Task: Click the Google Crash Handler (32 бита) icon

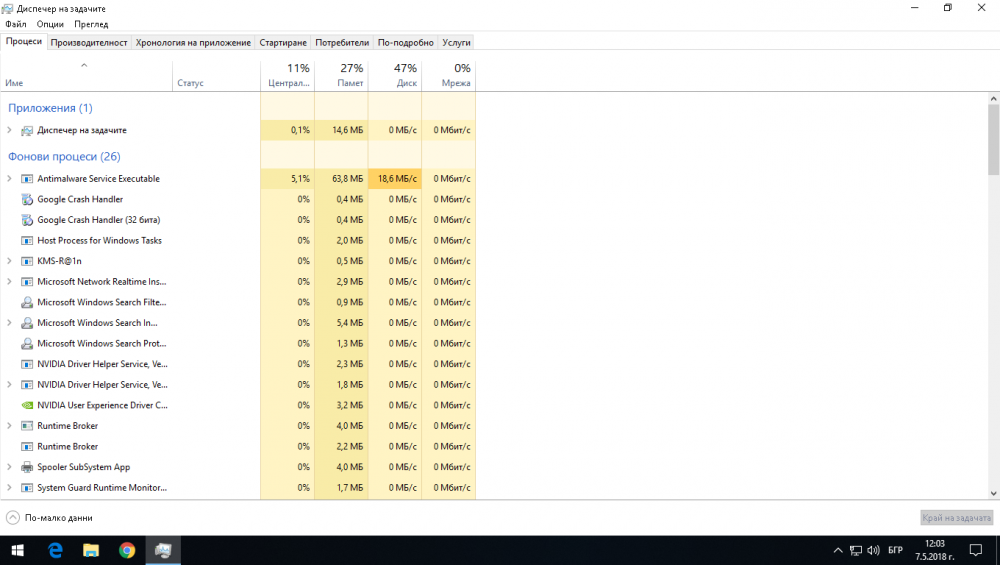Action: (x=27, y=220)
